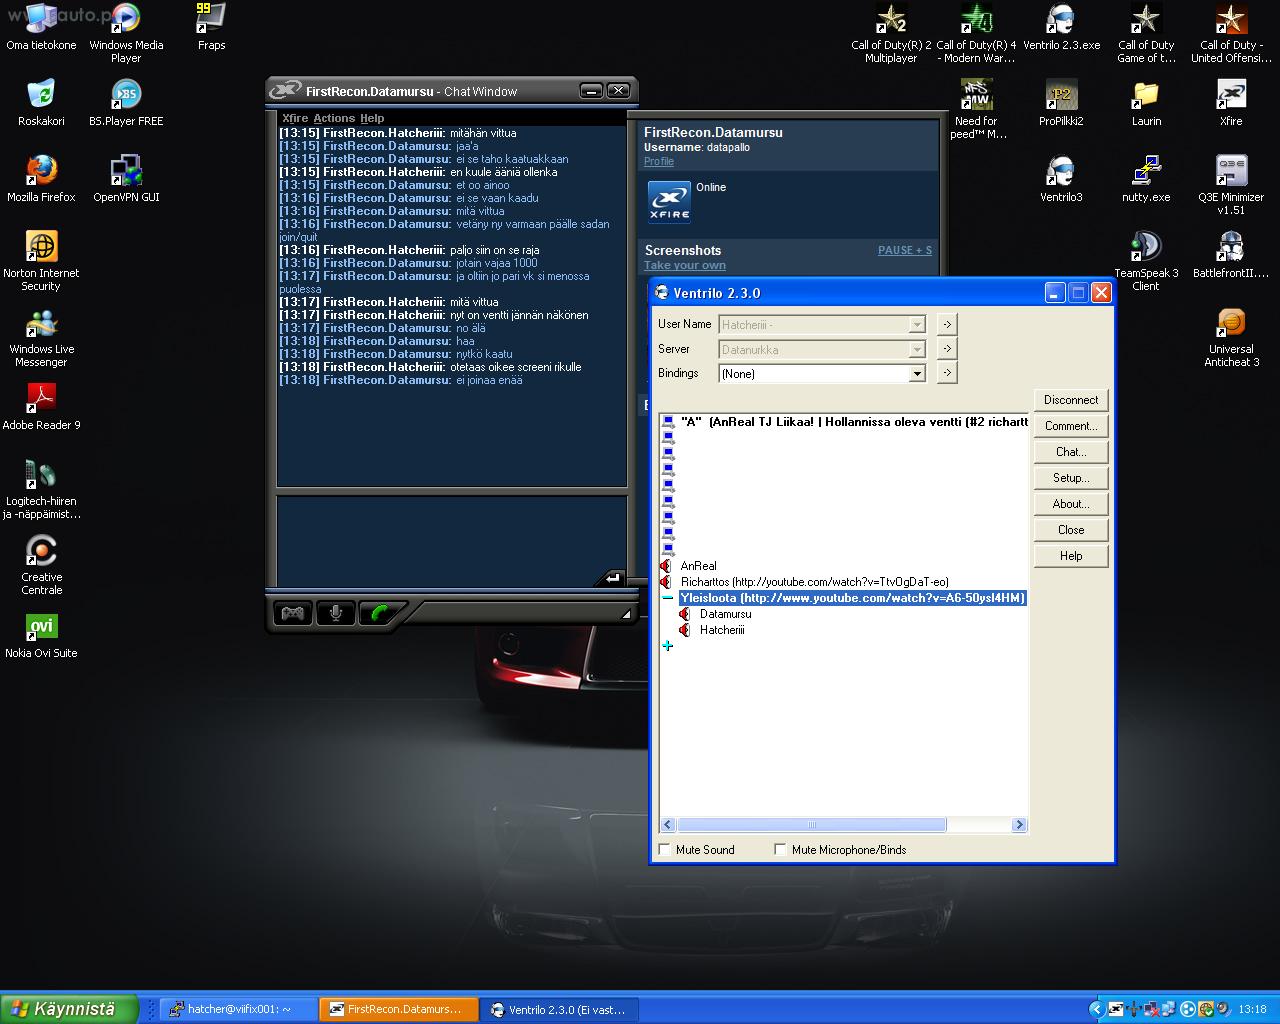Screen dimensions: 1280x1024
Task: Enable the Mute Sound checkbox
Action: pyautogui.click(x=665, y=850)
